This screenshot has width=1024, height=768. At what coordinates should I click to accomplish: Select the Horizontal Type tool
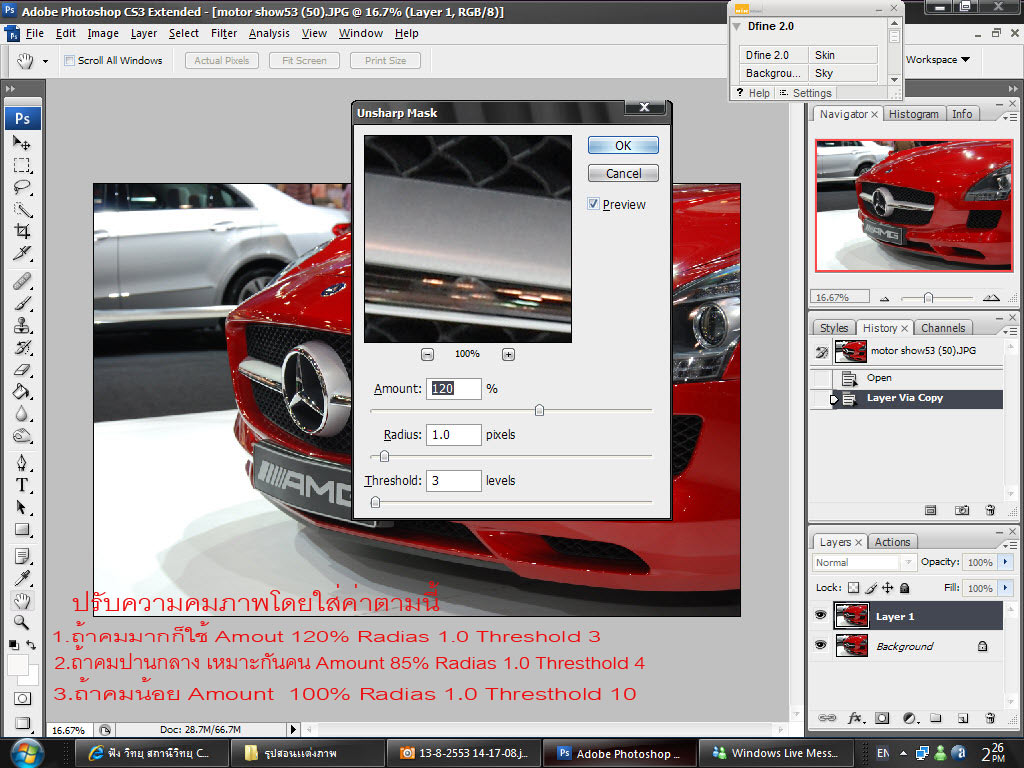[22, 485]
